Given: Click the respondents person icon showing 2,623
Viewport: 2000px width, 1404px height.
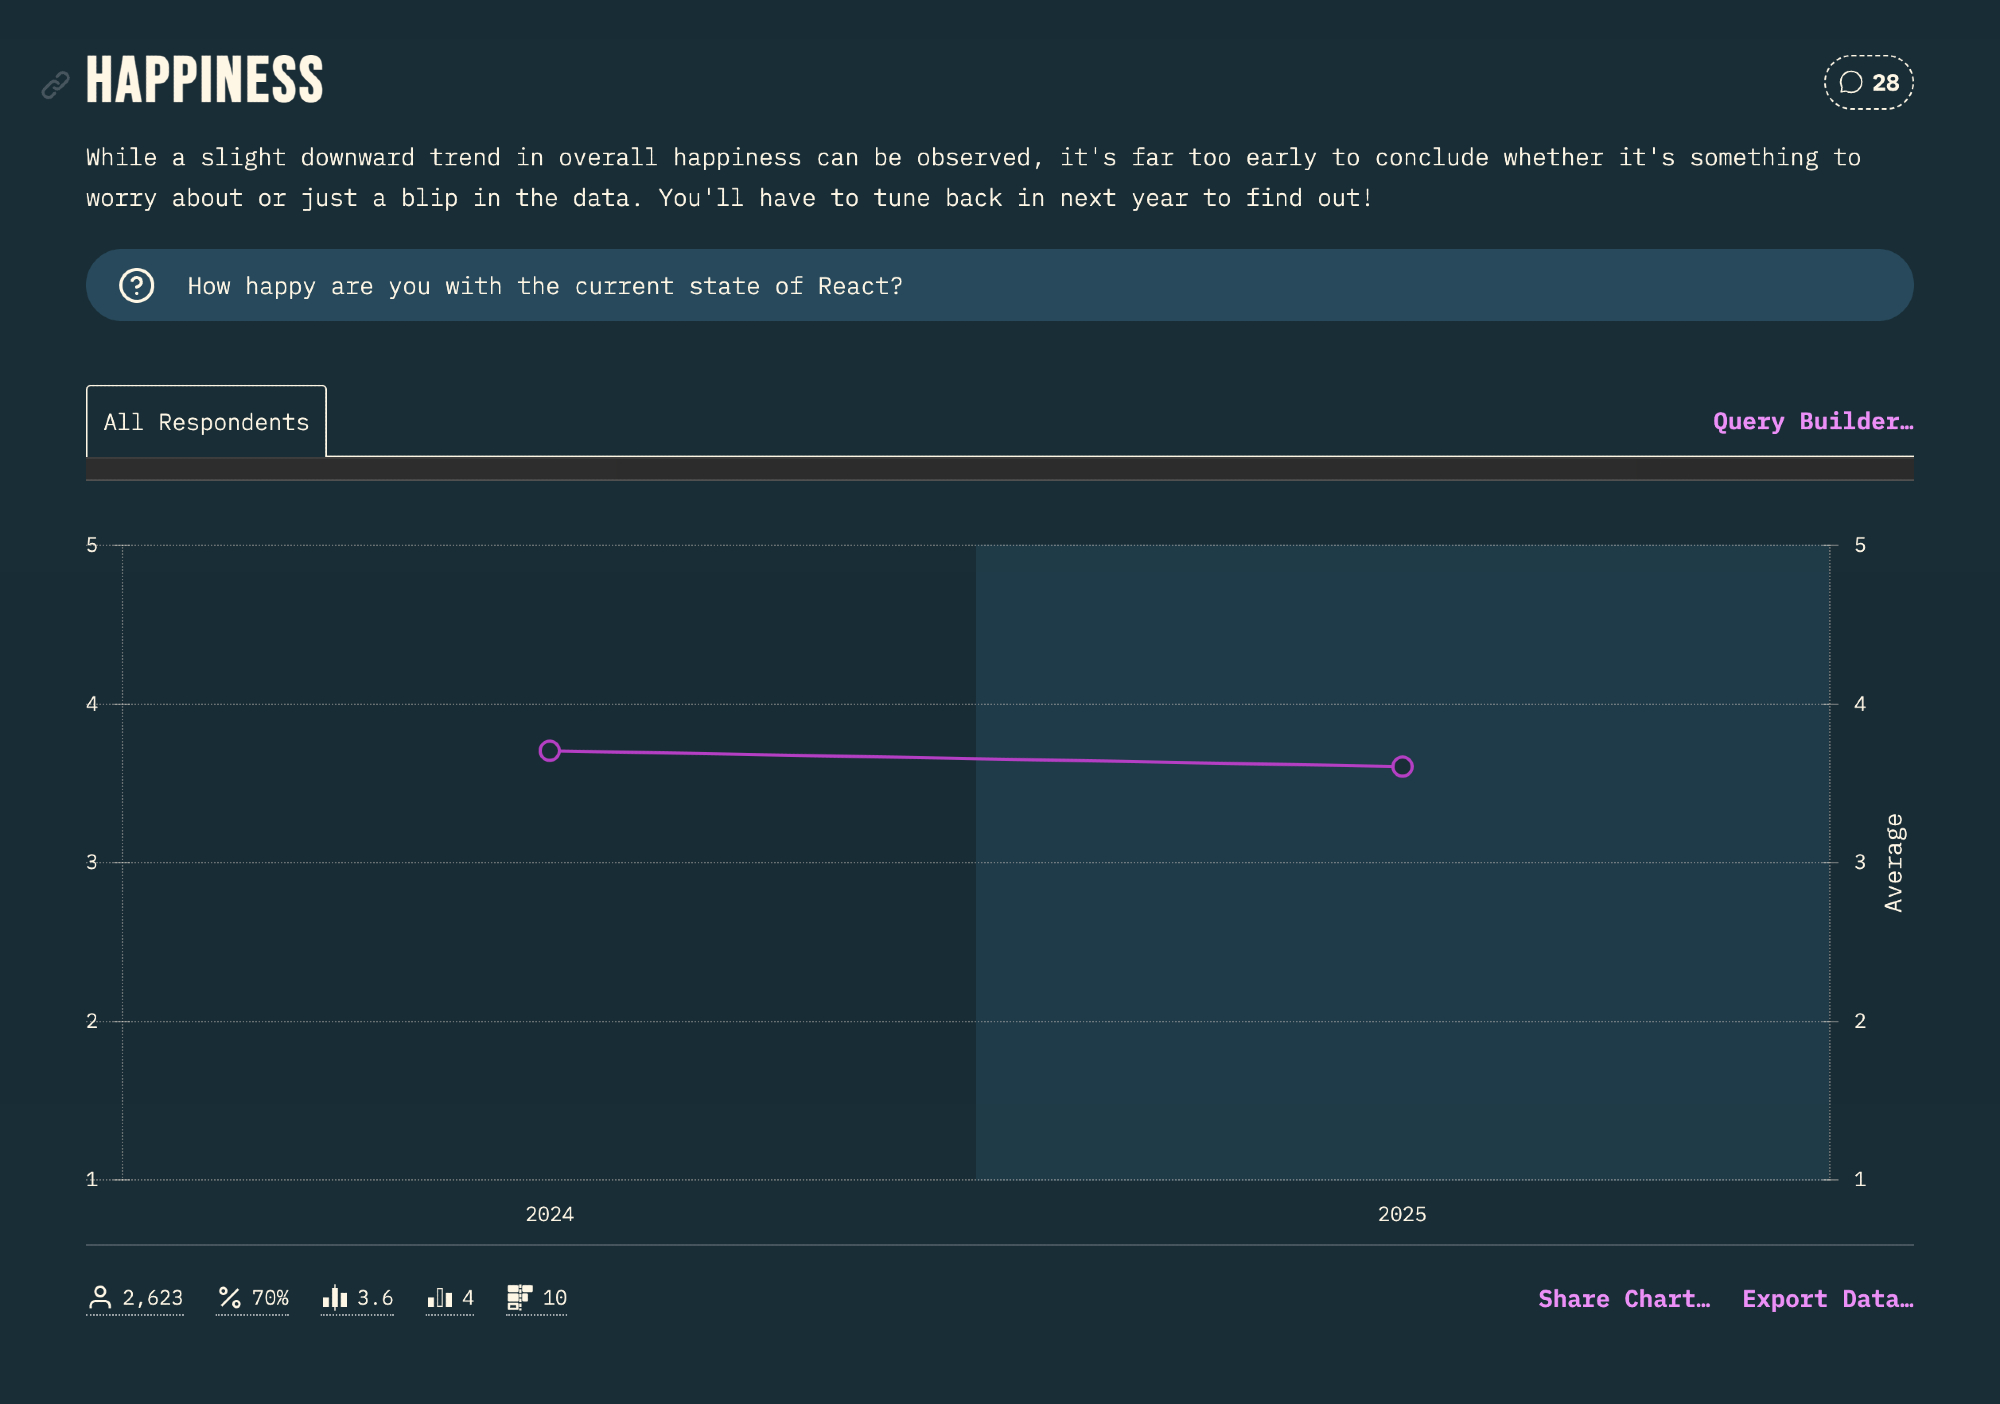Looking at the screenshot, I should [100, 1298].
